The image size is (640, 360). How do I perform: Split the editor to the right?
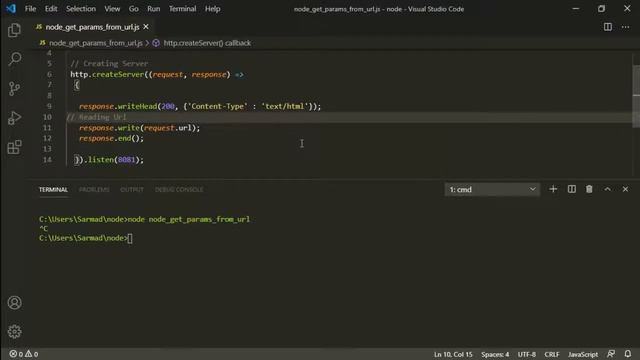(608, 27)
